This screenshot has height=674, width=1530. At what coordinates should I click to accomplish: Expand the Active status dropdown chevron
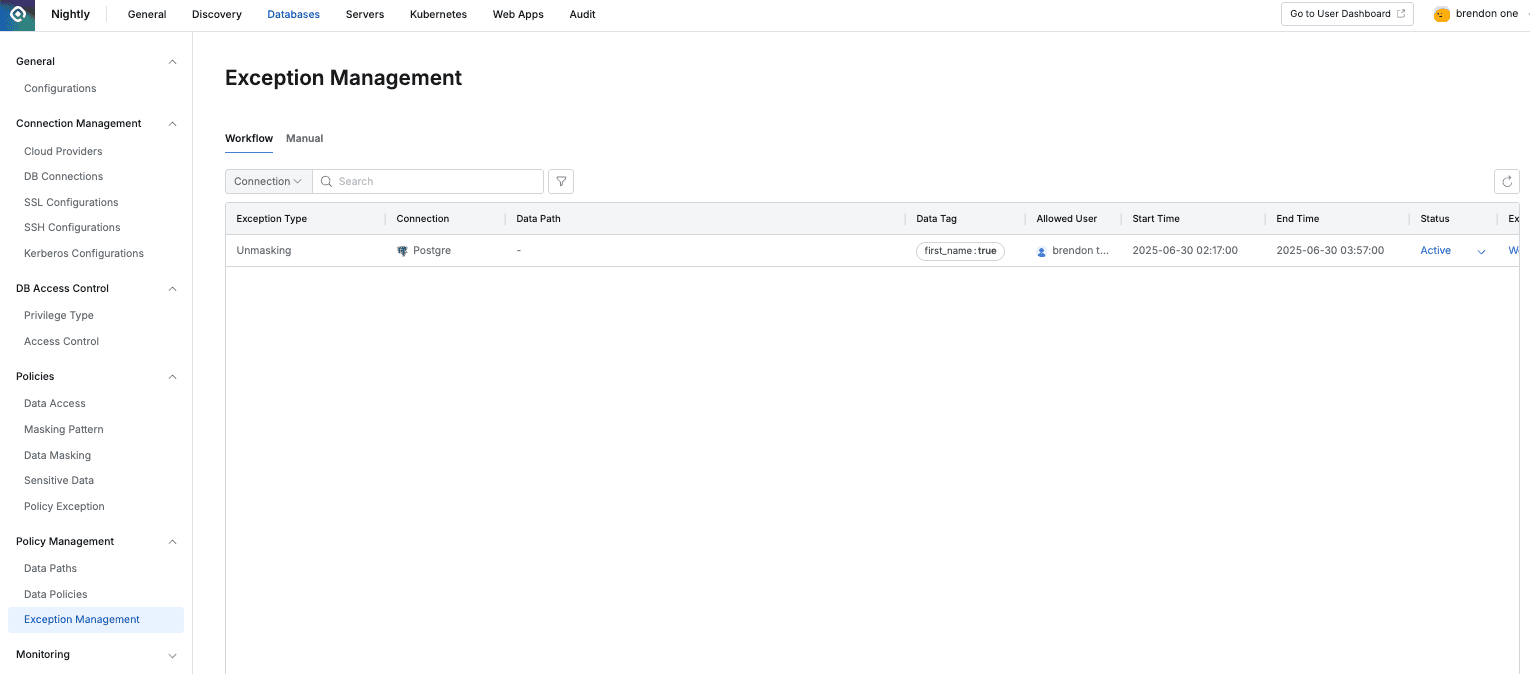coord(1481,251)
